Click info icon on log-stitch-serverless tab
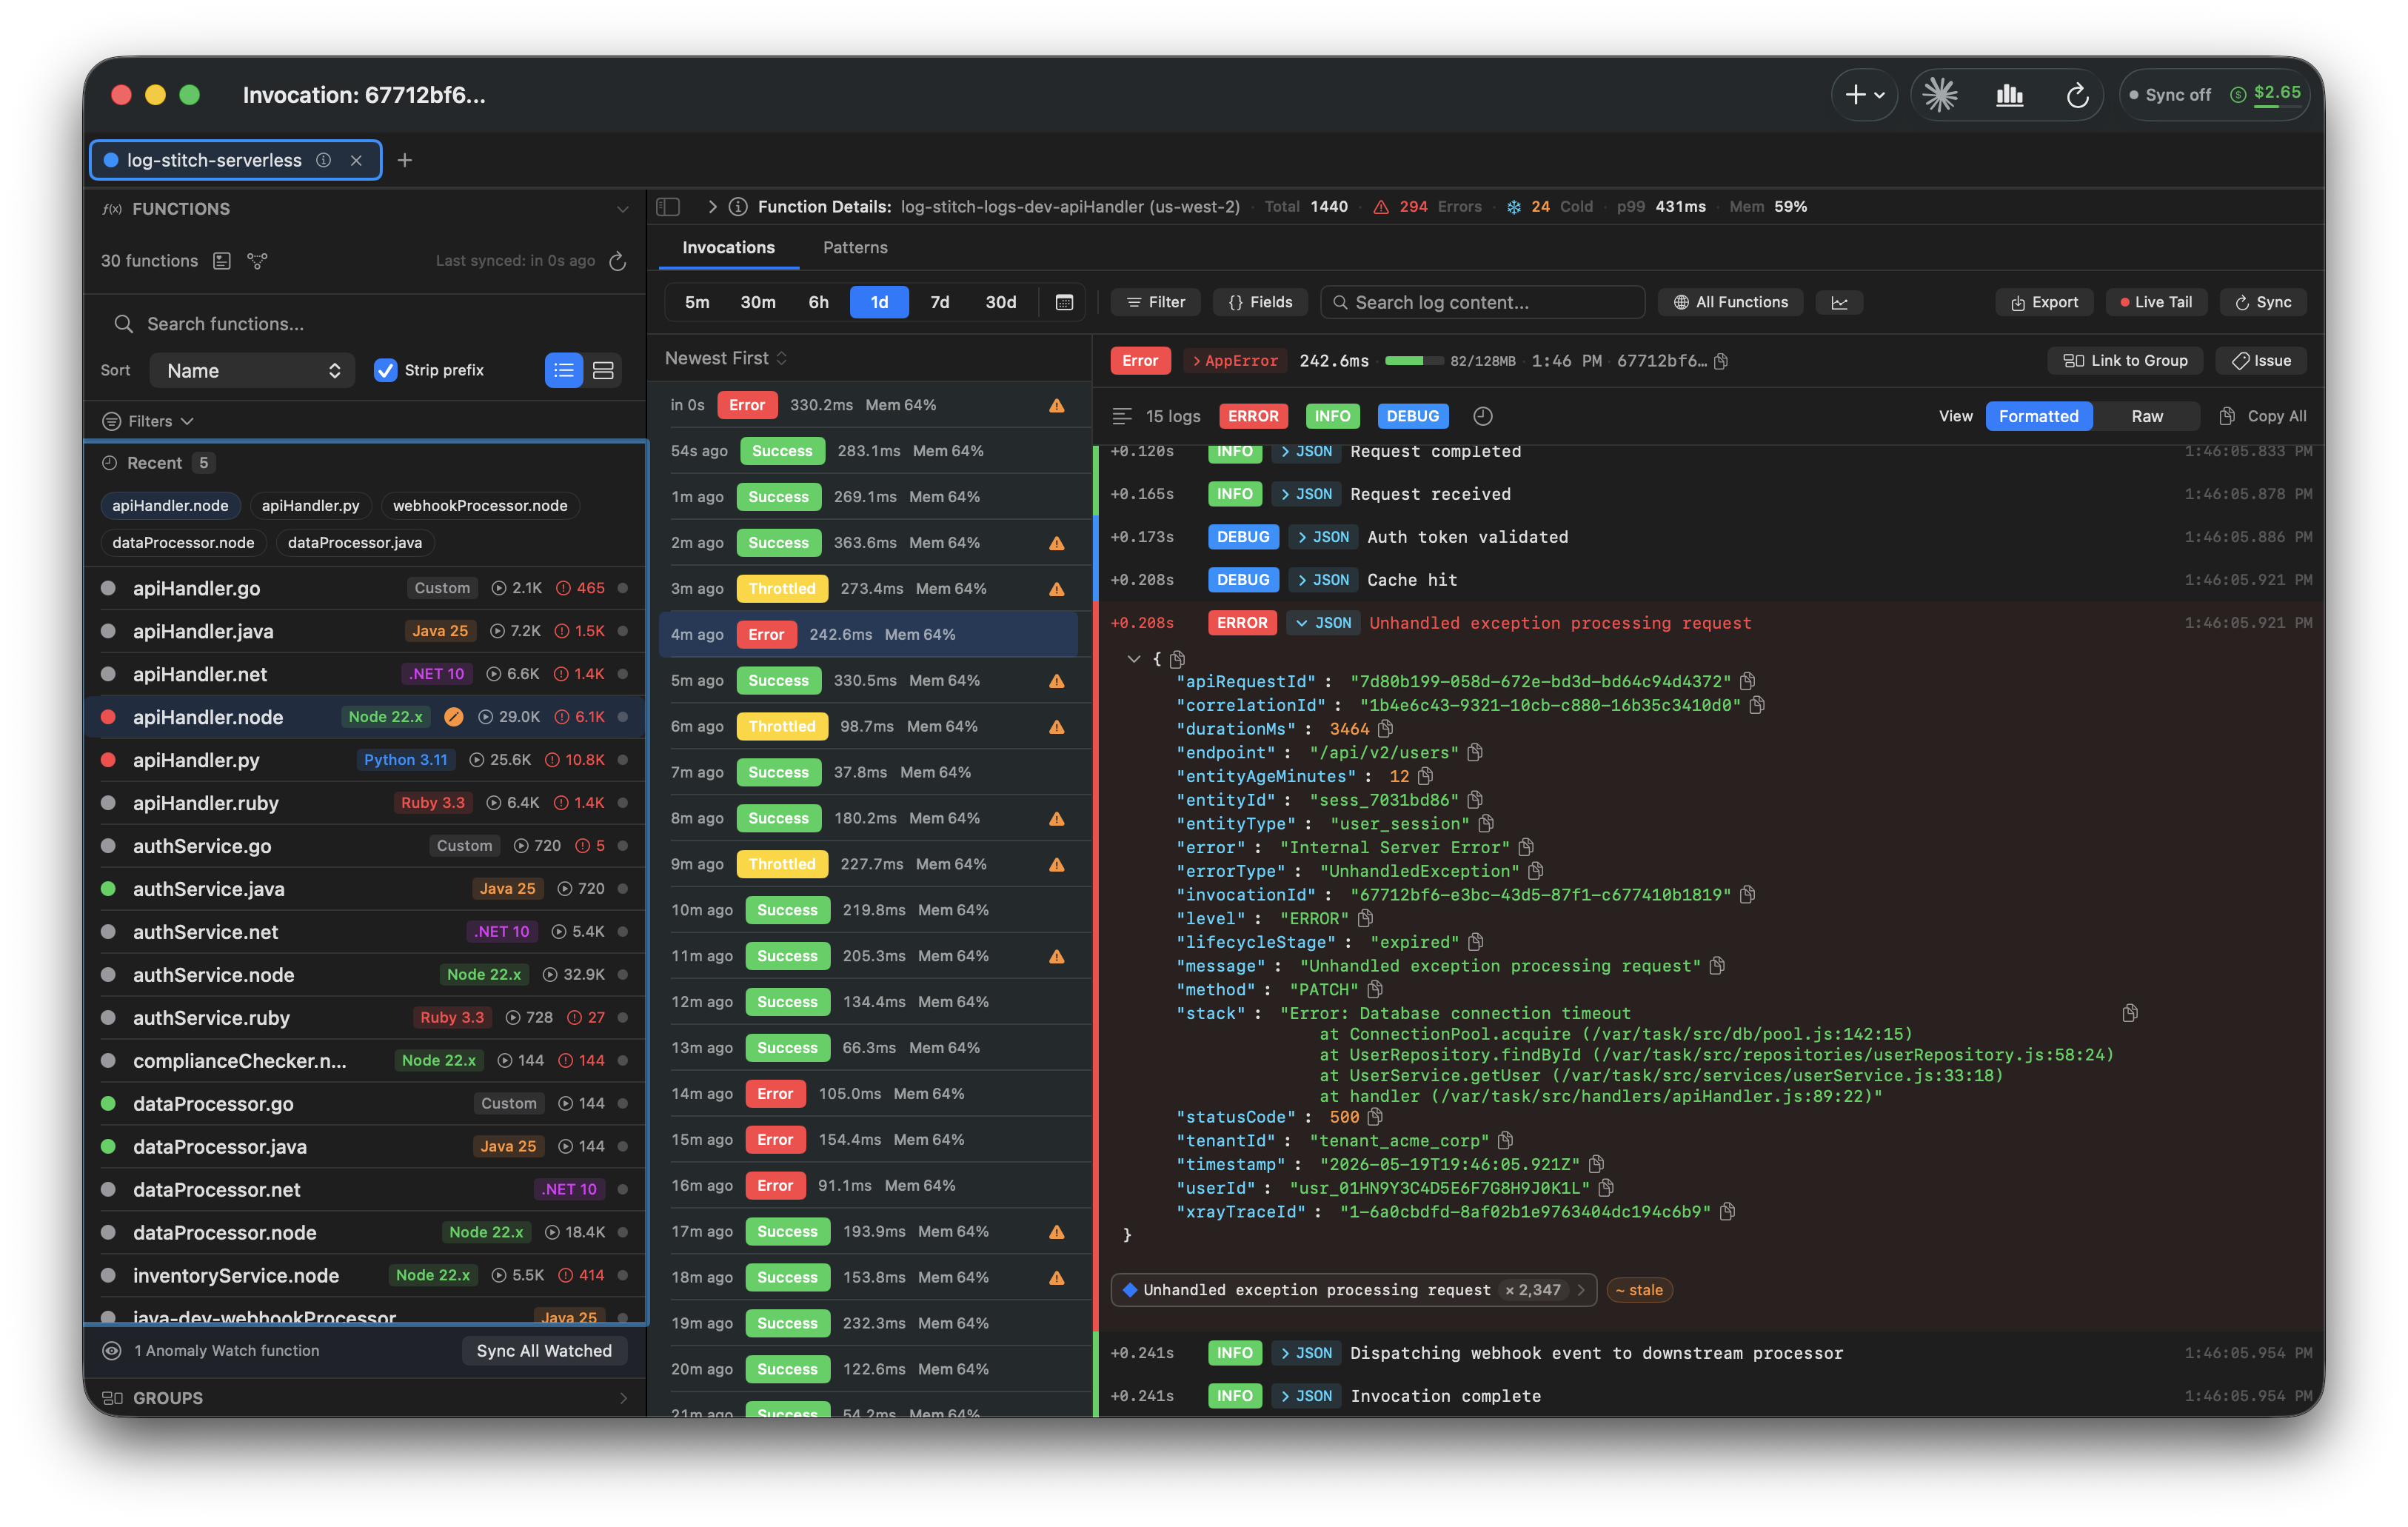The image size is (2408, 1527). point(324,160)
